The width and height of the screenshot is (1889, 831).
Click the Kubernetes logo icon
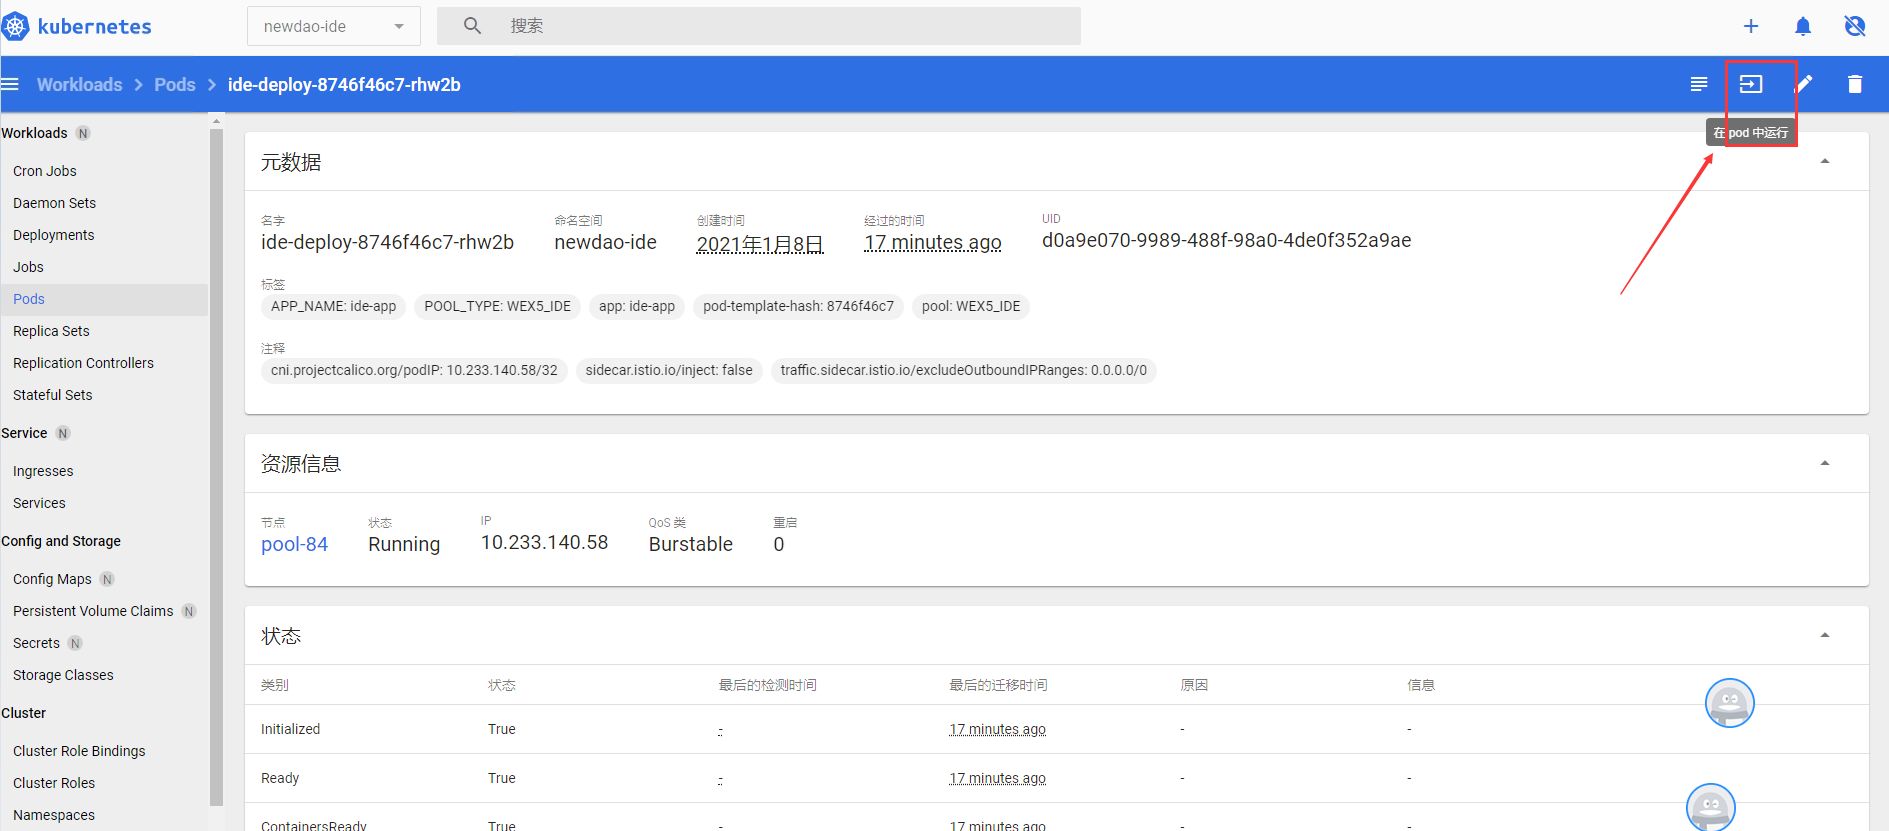16,26
